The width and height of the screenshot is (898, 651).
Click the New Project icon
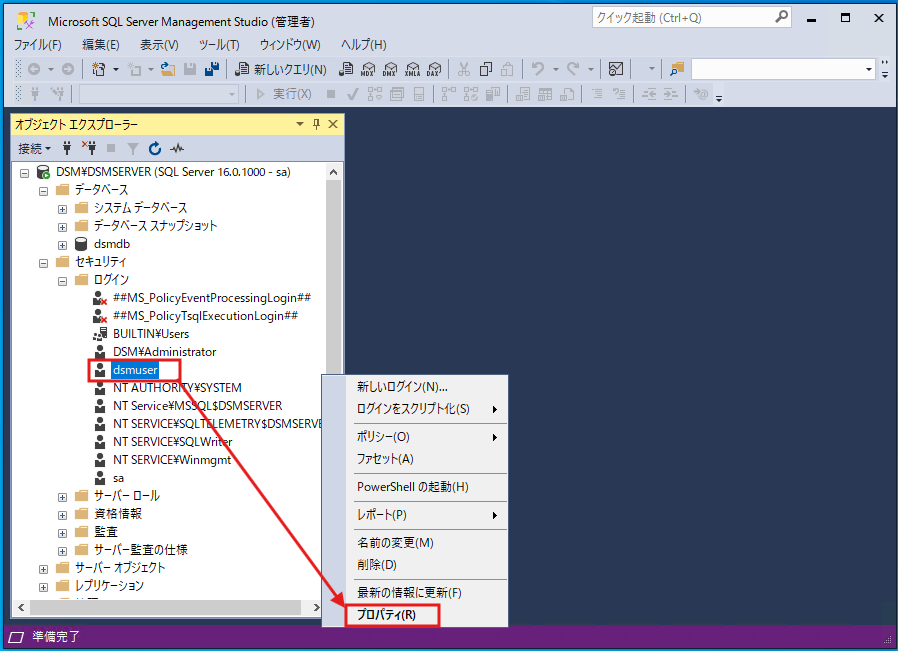click(99, 69)
